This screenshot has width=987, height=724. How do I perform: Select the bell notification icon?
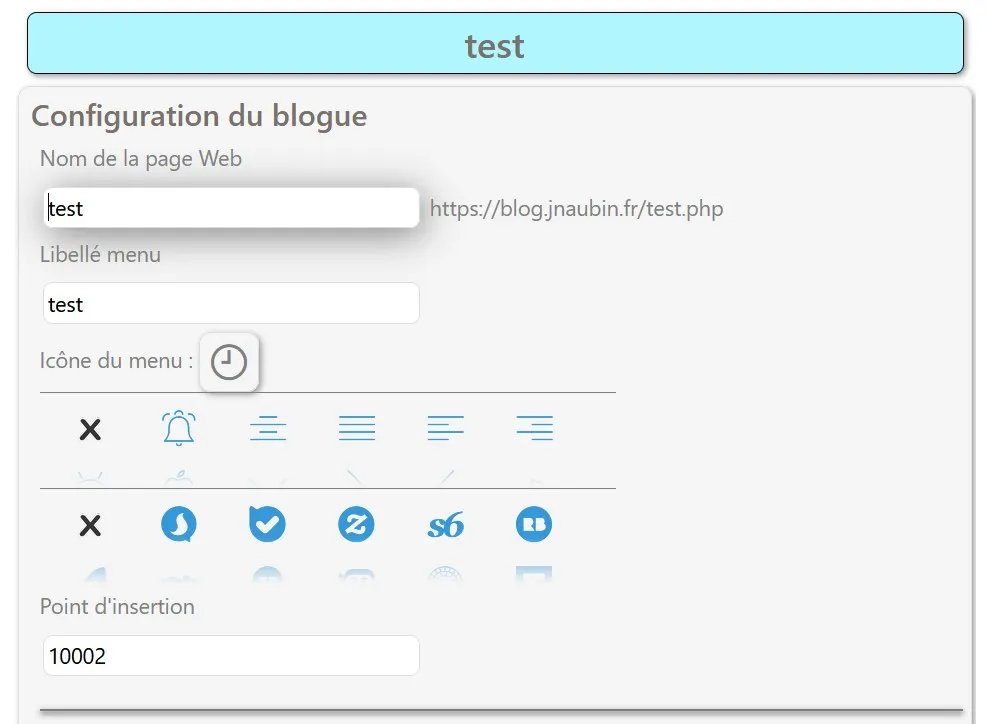pos(179,428)
